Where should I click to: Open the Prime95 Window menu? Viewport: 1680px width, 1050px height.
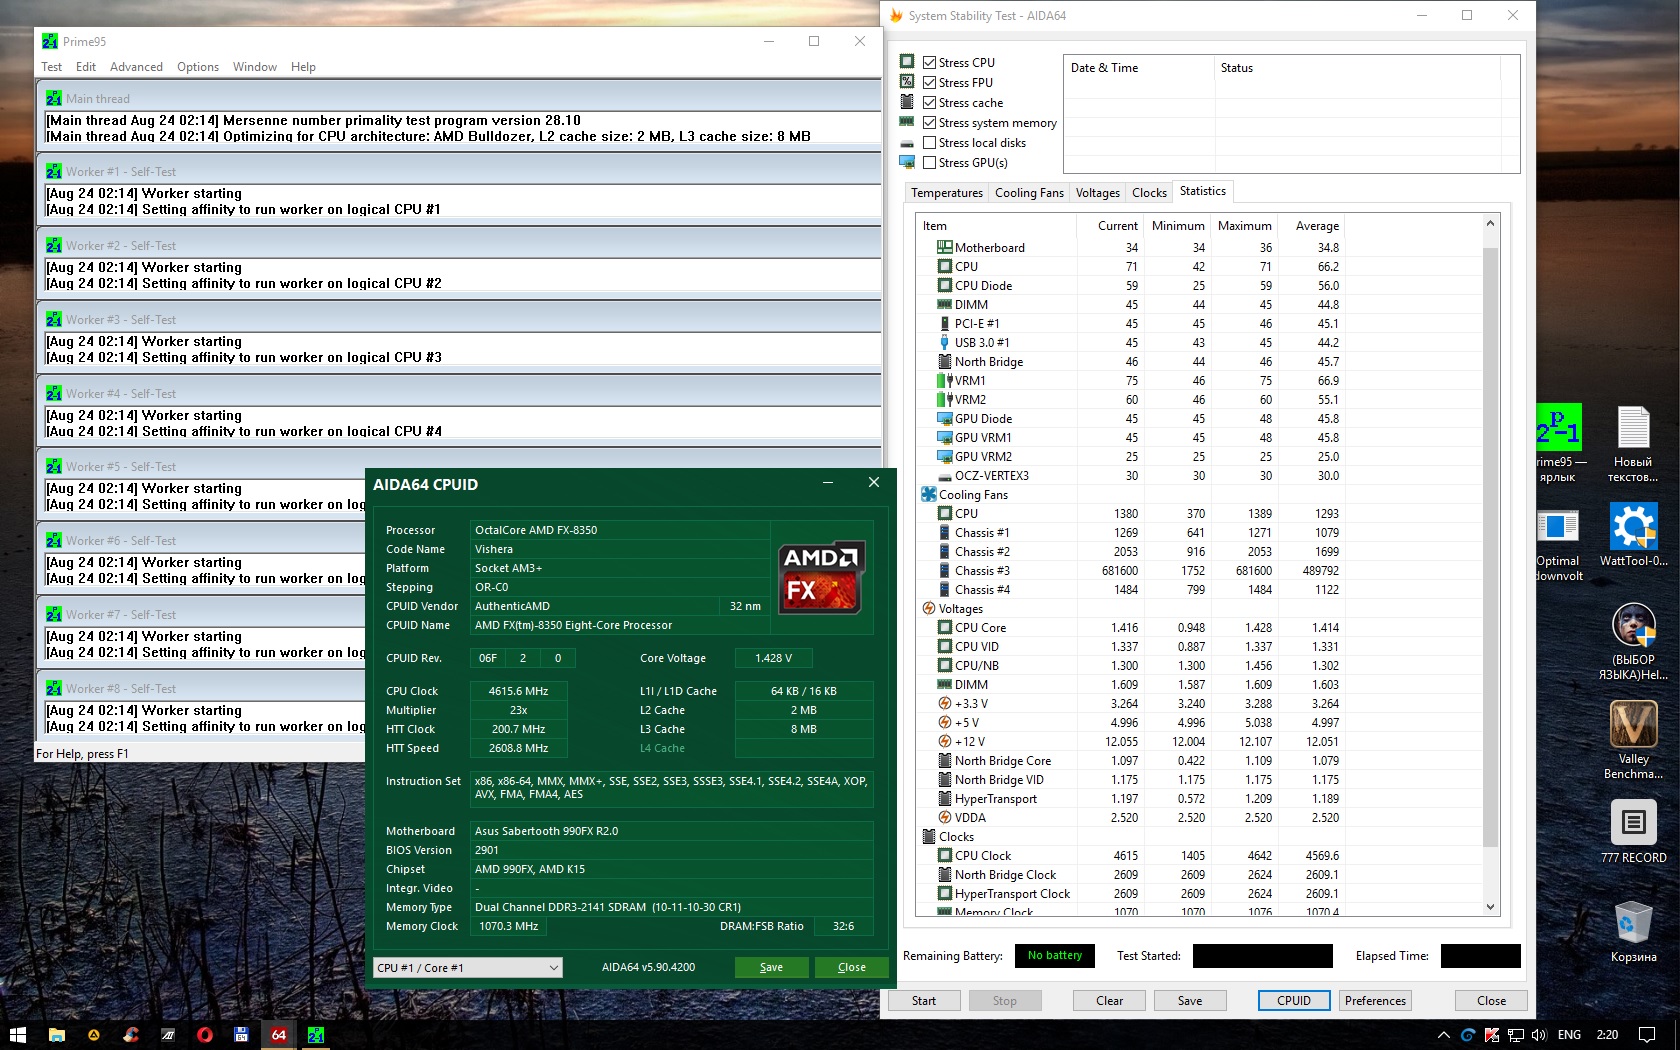(x=255, y=67)
